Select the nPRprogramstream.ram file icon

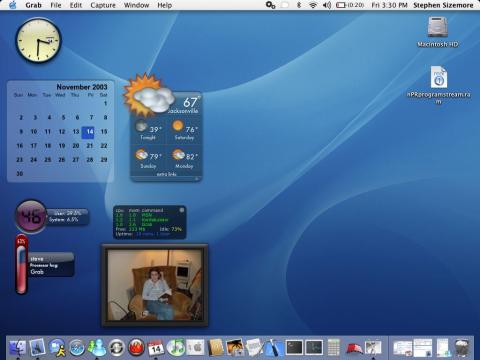coord(439,77)
